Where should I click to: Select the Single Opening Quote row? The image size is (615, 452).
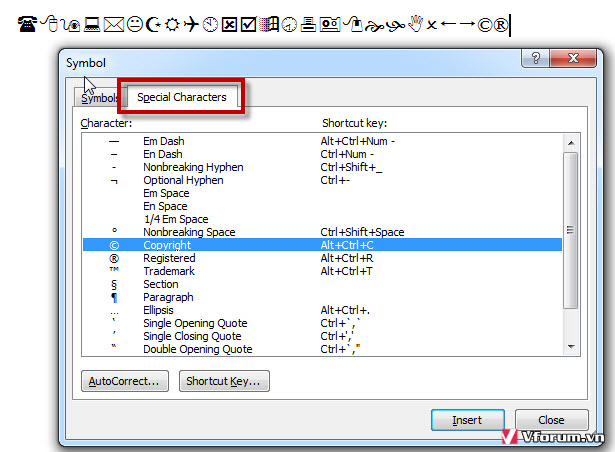(322, 323)
